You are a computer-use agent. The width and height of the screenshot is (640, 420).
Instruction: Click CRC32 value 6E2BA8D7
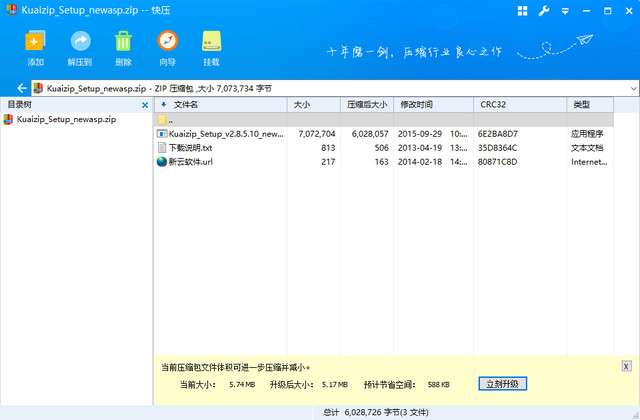[x=498, y=133]
